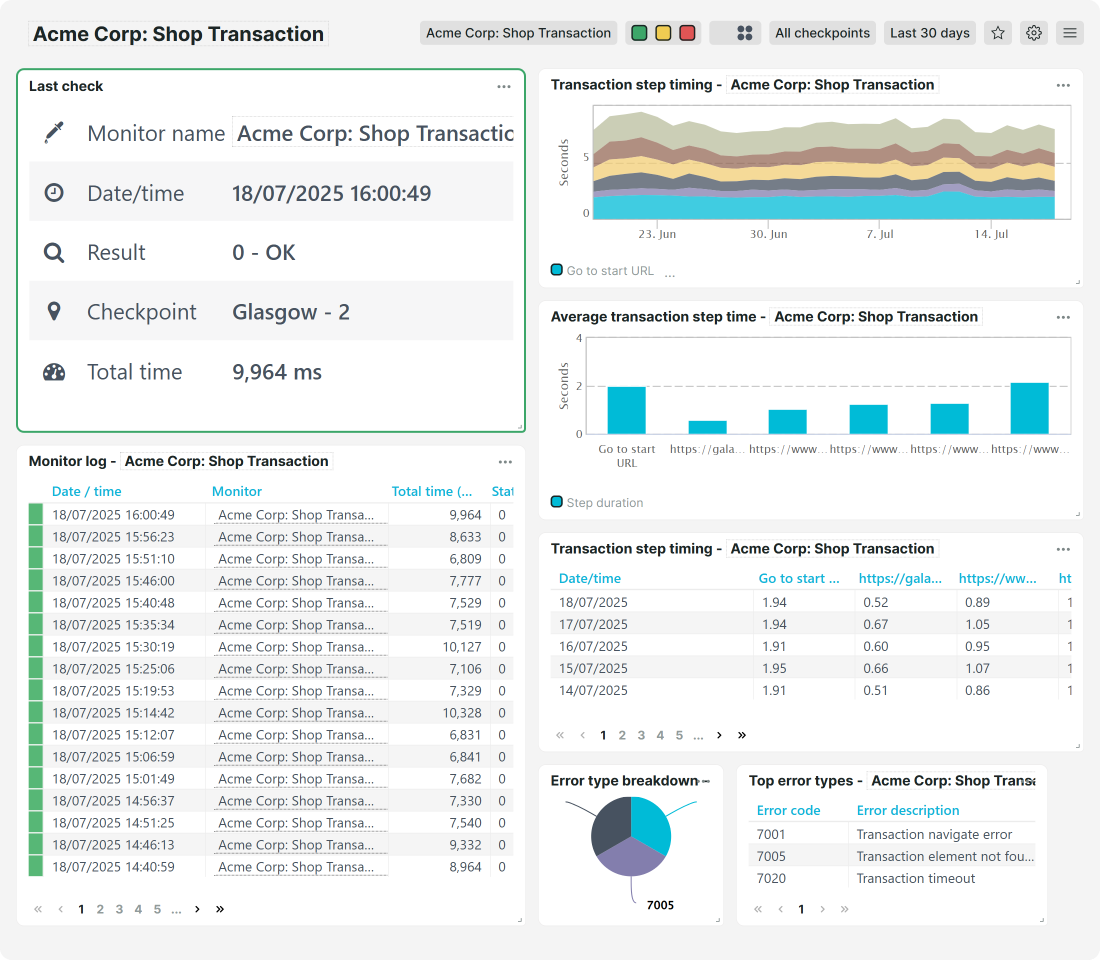Toggle the yellow status filter in the top bar
Image resolution: width=1100 pixels, height=960 pixels.
coord(663,32)
